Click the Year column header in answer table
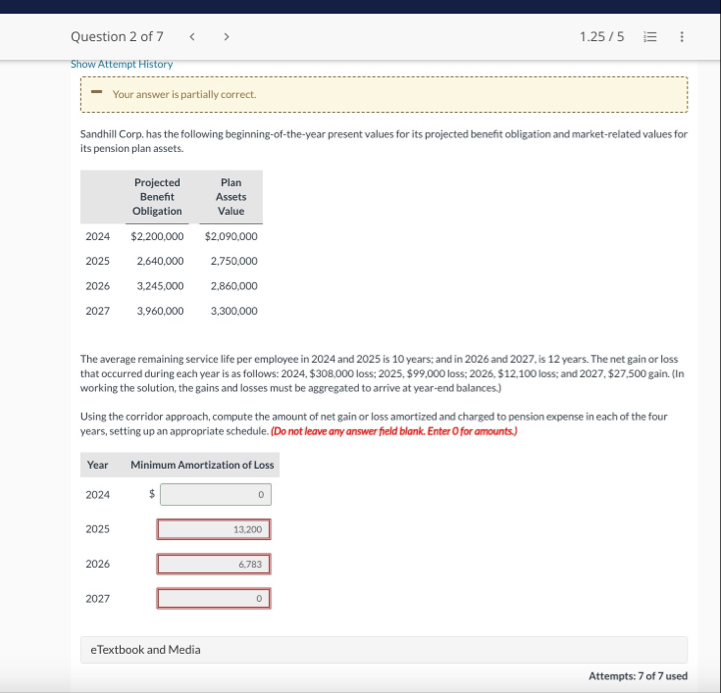Viewport: 721px width, 693px height. [97, 465]
